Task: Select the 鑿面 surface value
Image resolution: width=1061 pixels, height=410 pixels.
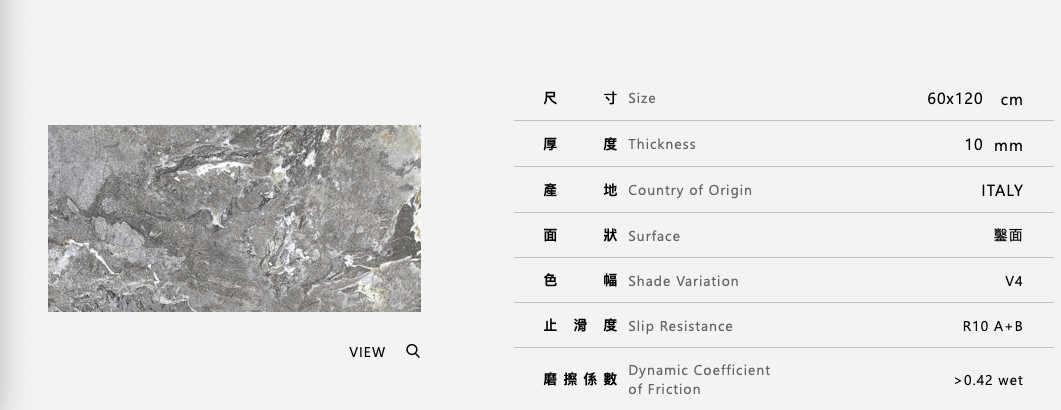Action: [1008, 236]
